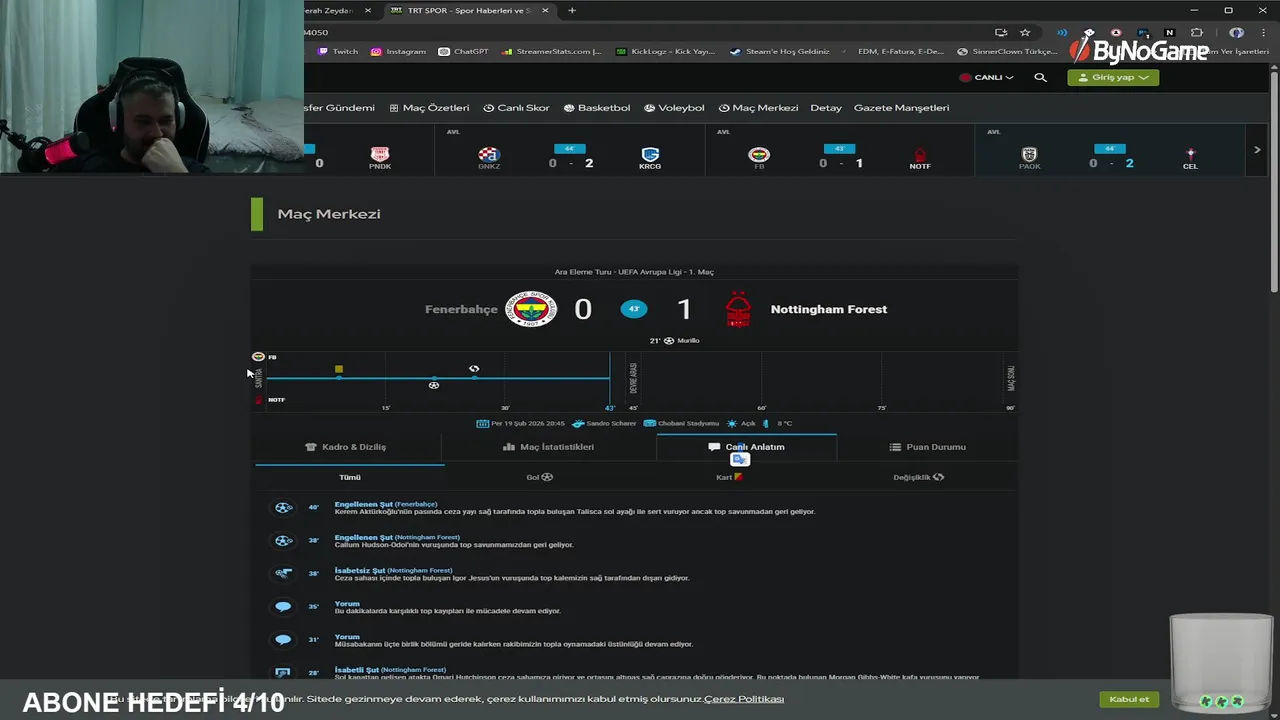
Task: Open browser extensions puzzle icon
Action: (x=1197, y=32)
